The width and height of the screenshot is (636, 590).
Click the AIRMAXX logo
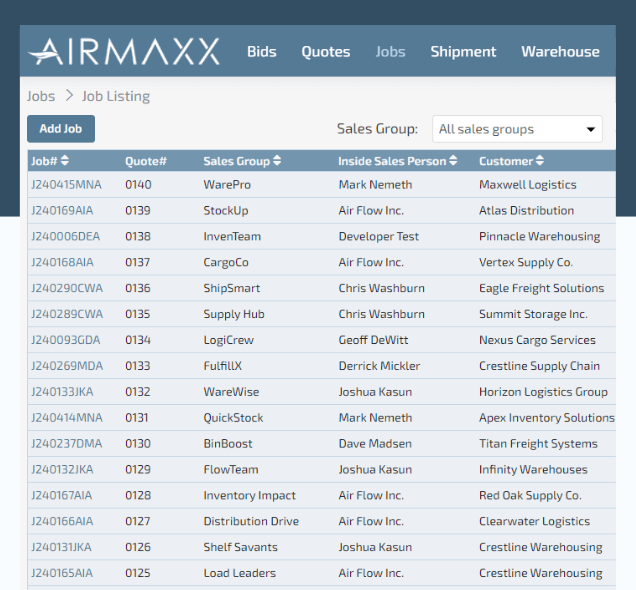tap(126, 52)
